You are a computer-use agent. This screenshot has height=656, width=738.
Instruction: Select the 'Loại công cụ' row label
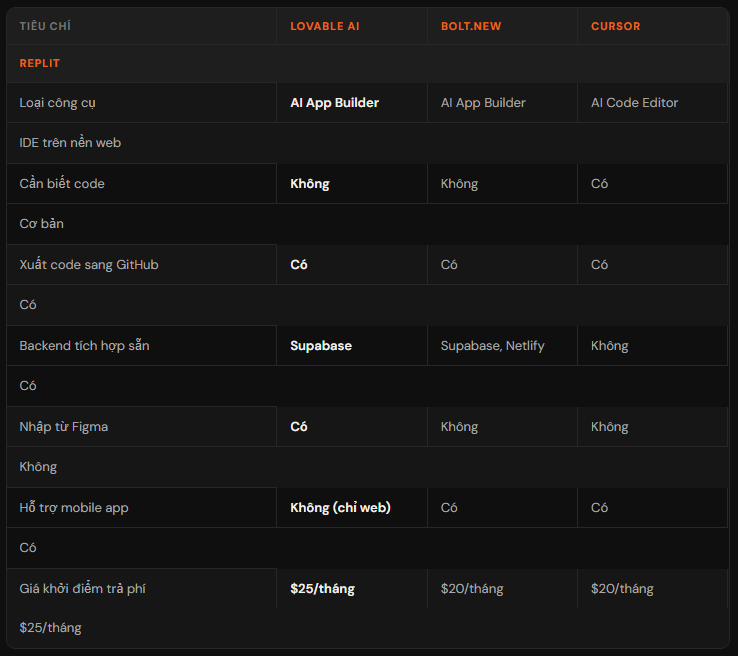pyautogui.click(x=57, y=103)
